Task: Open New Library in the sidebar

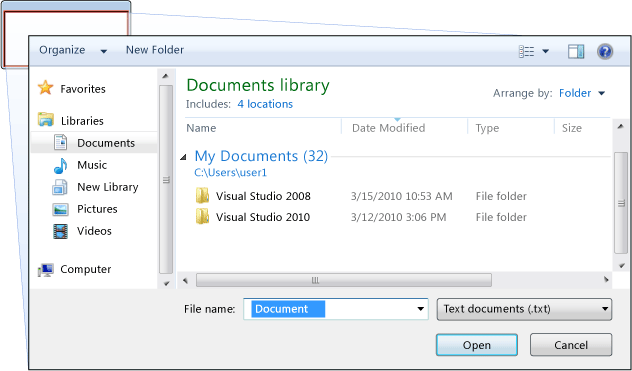Action: [108, 187]
